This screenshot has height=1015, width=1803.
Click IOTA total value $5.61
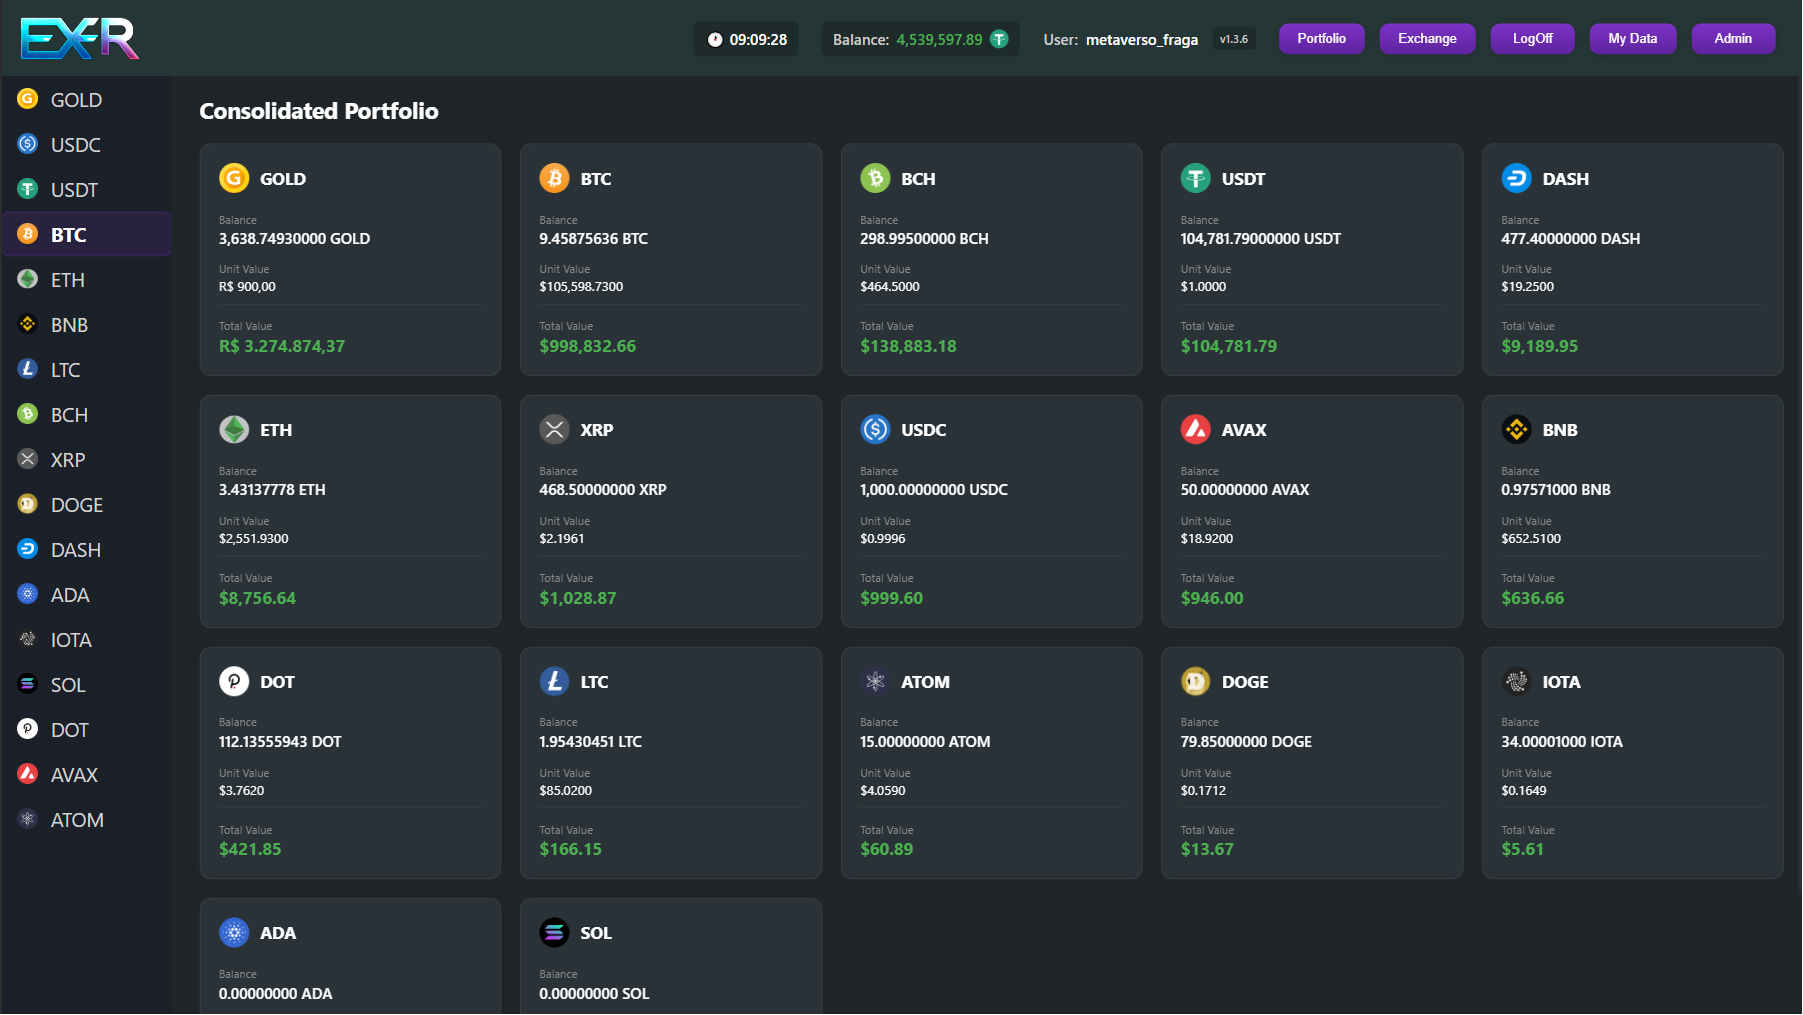1522,849
